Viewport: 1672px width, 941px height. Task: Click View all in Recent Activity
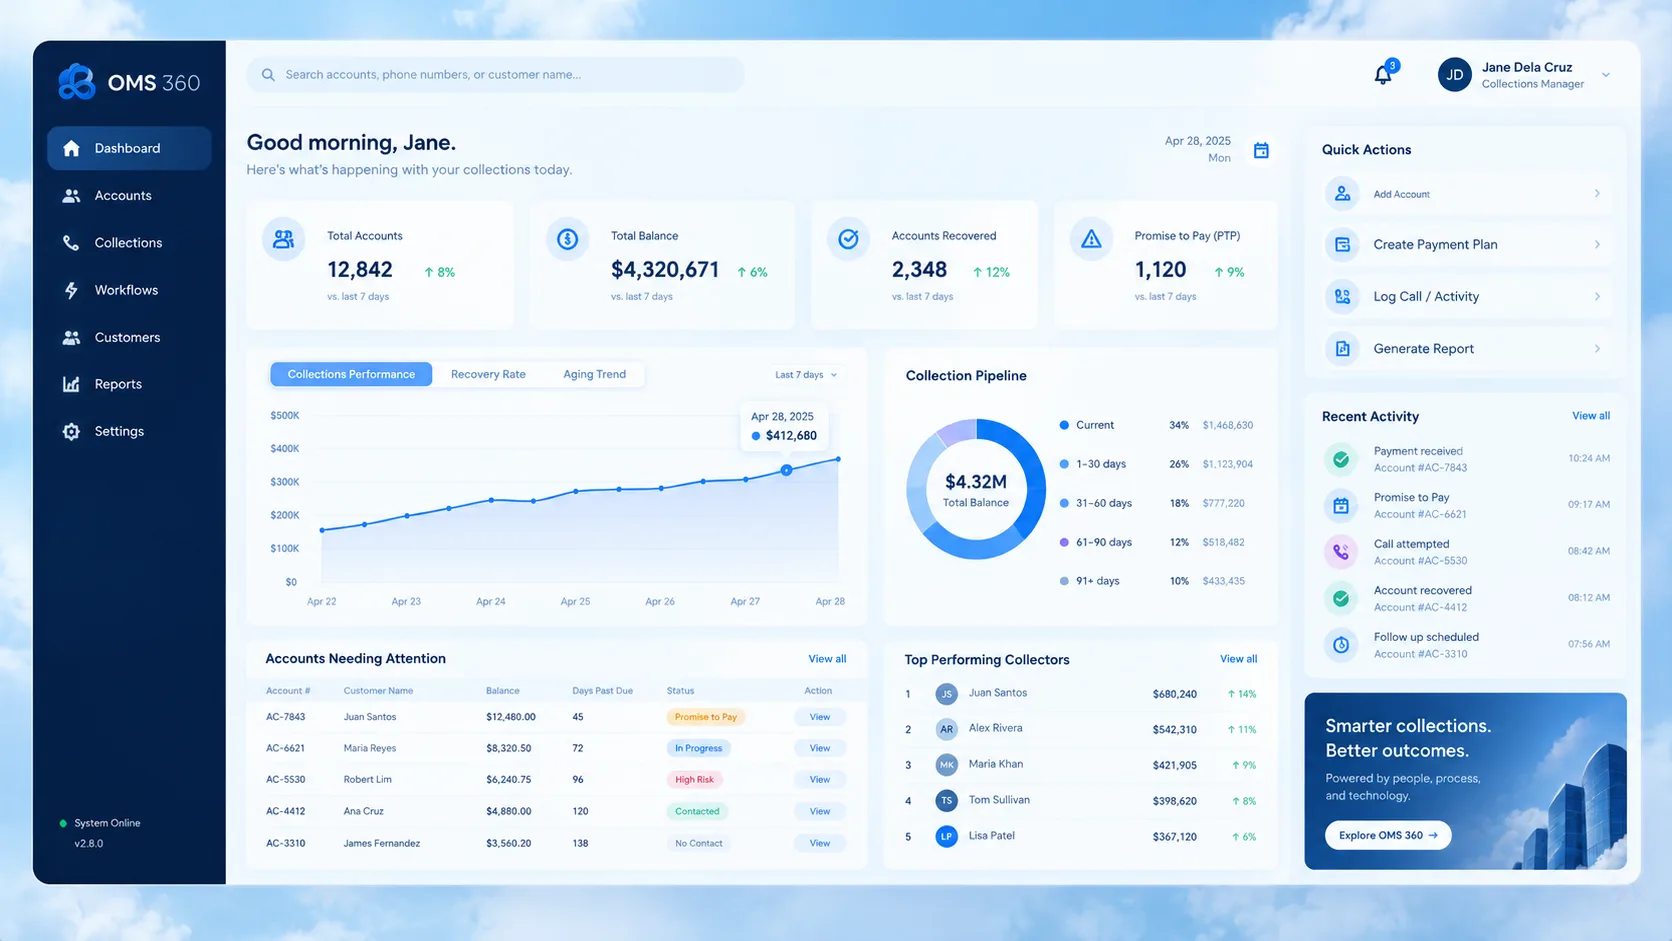1590,416
